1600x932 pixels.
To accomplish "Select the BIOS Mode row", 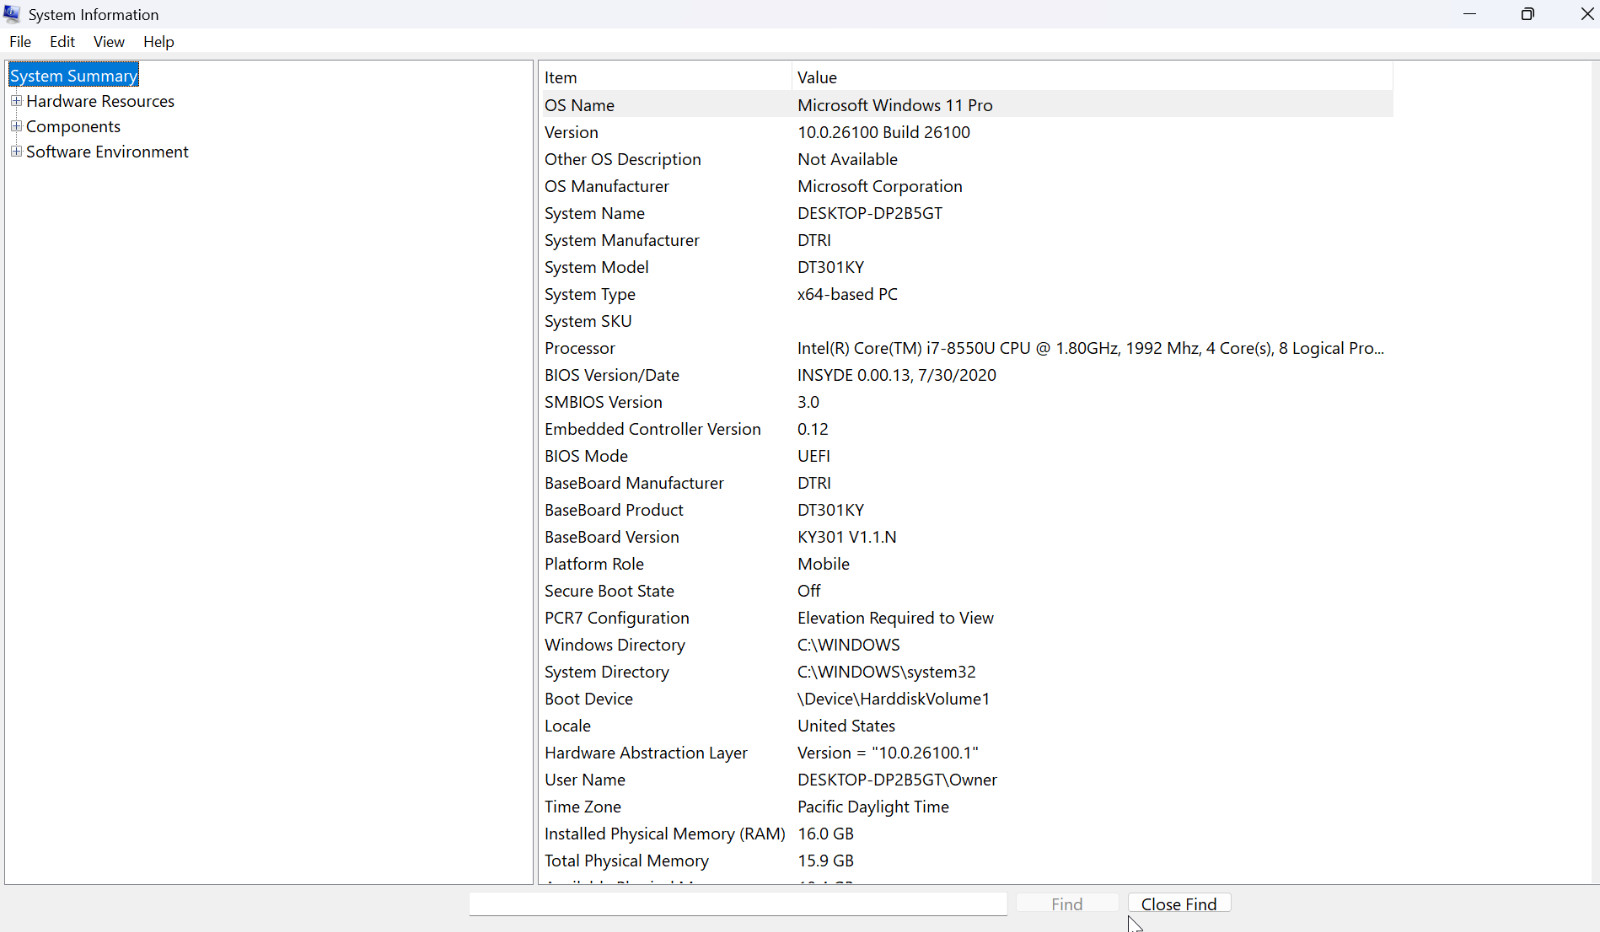I will (967, 456).
